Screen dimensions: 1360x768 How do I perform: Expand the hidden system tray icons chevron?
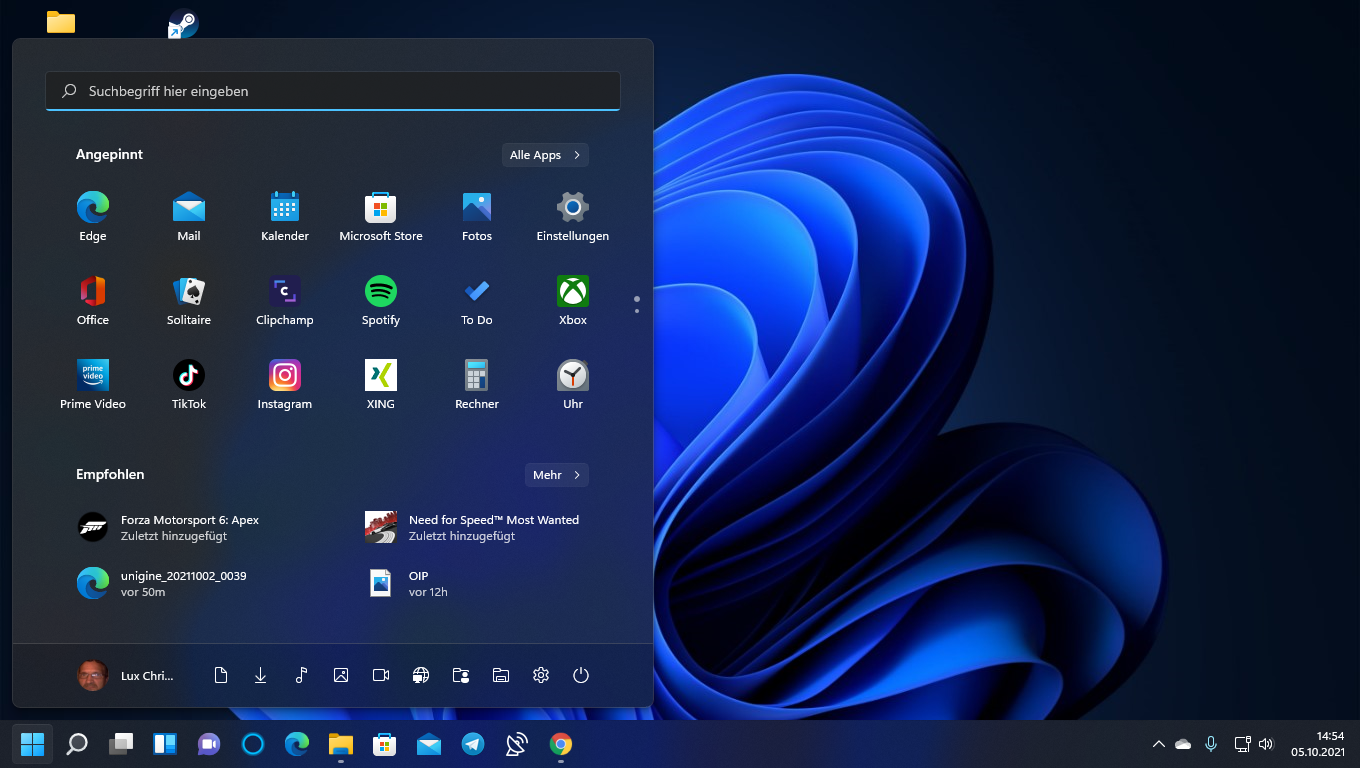[1159, 744]
